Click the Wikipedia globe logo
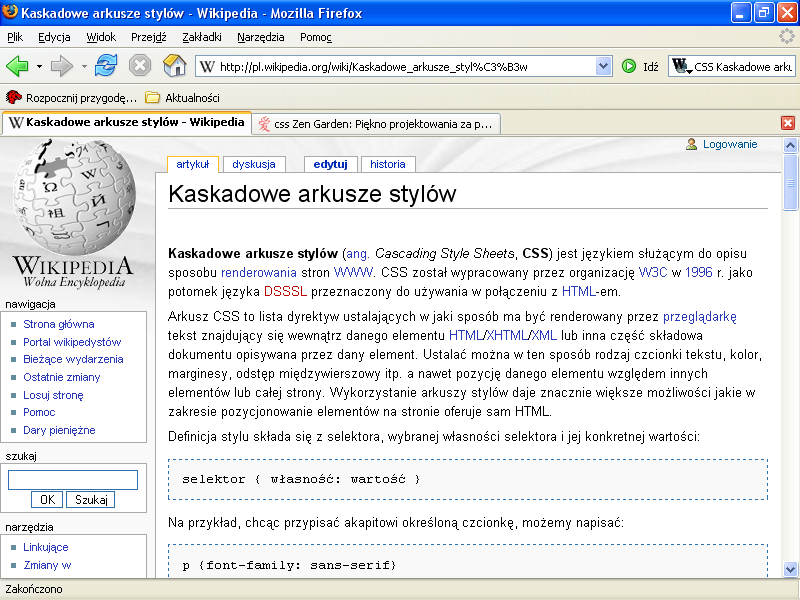Screen dimensions: 800x600 [x=74, y=197]
